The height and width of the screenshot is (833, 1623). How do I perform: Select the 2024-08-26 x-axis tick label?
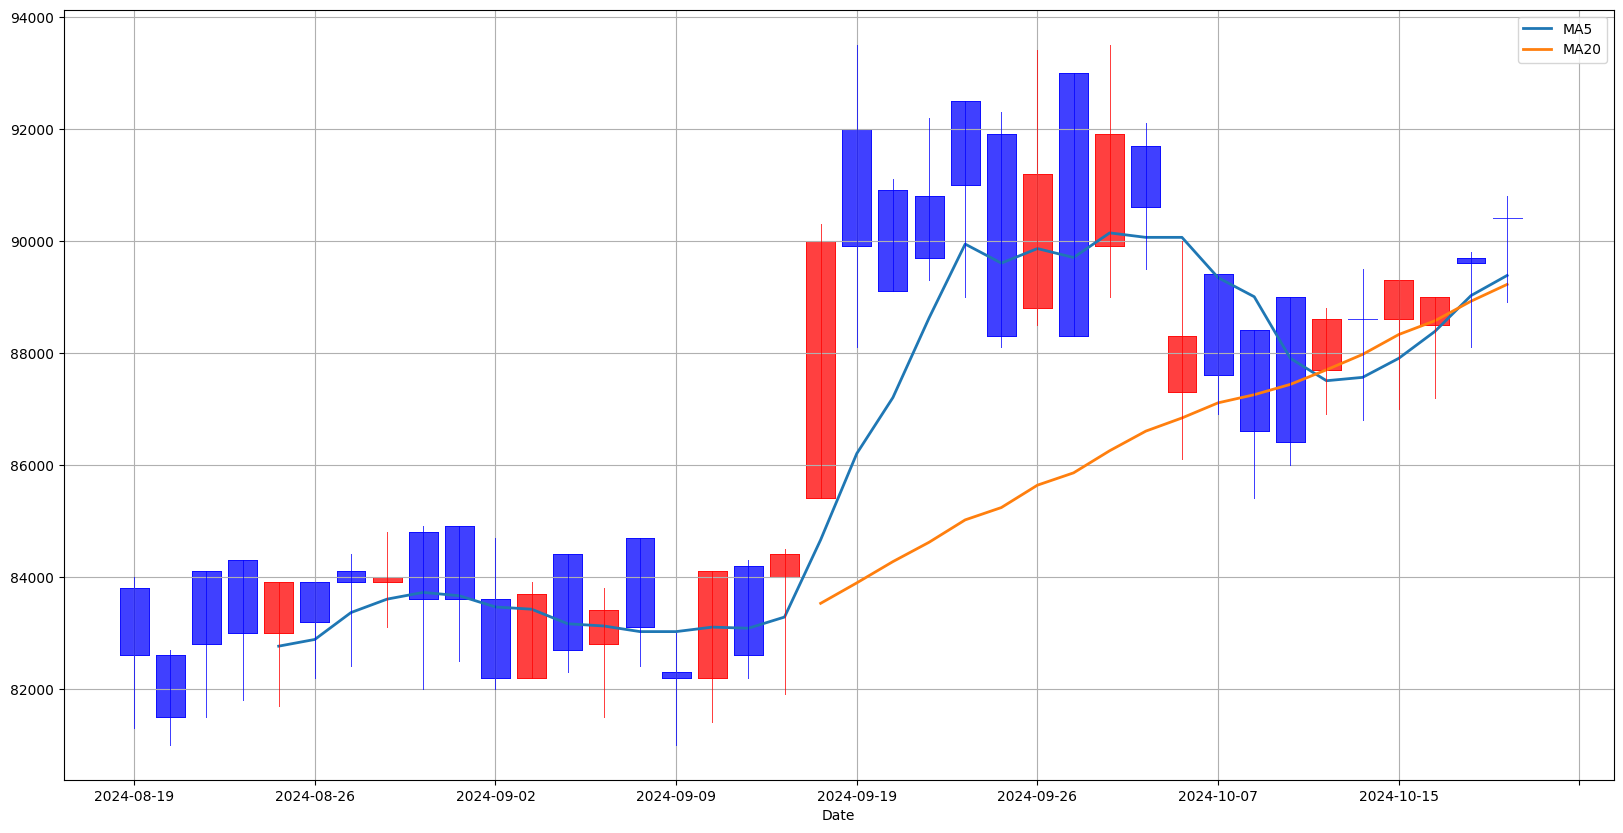(315, 796)
